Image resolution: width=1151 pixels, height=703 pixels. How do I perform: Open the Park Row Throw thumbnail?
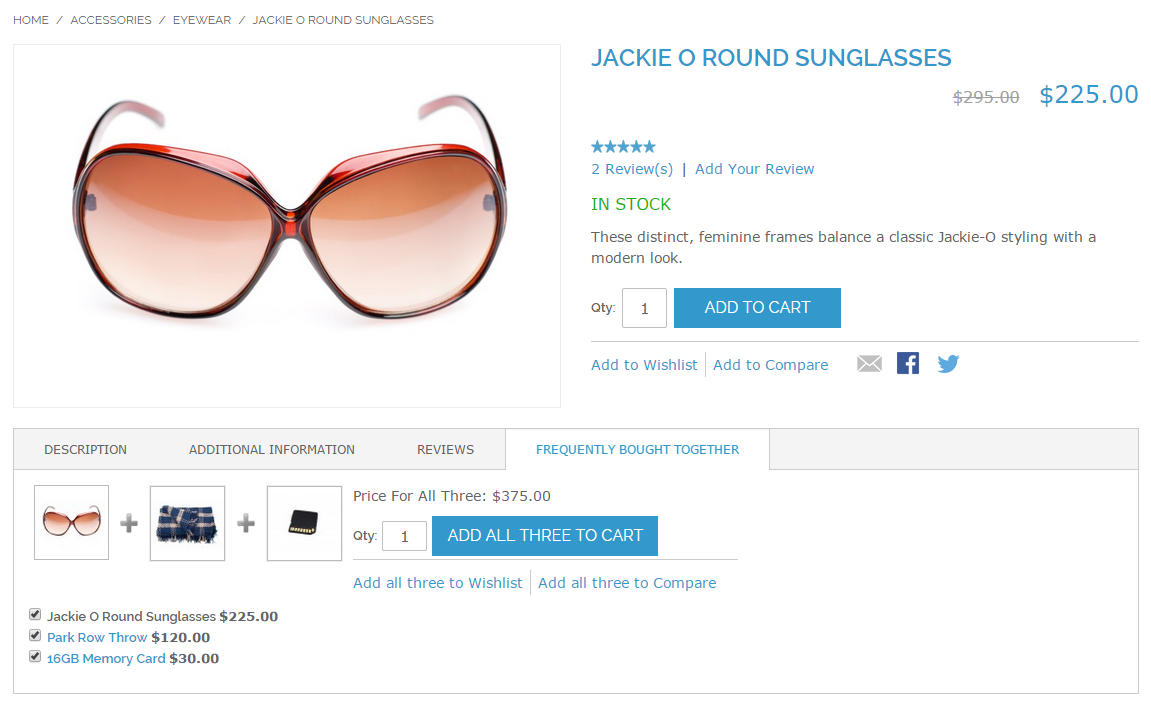tap(187, 523)
